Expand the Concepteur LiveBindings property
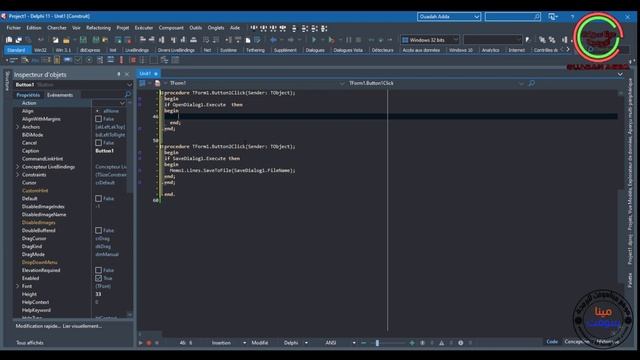The width and height of the screenshot is (640, 360). [x=18, y=167]
